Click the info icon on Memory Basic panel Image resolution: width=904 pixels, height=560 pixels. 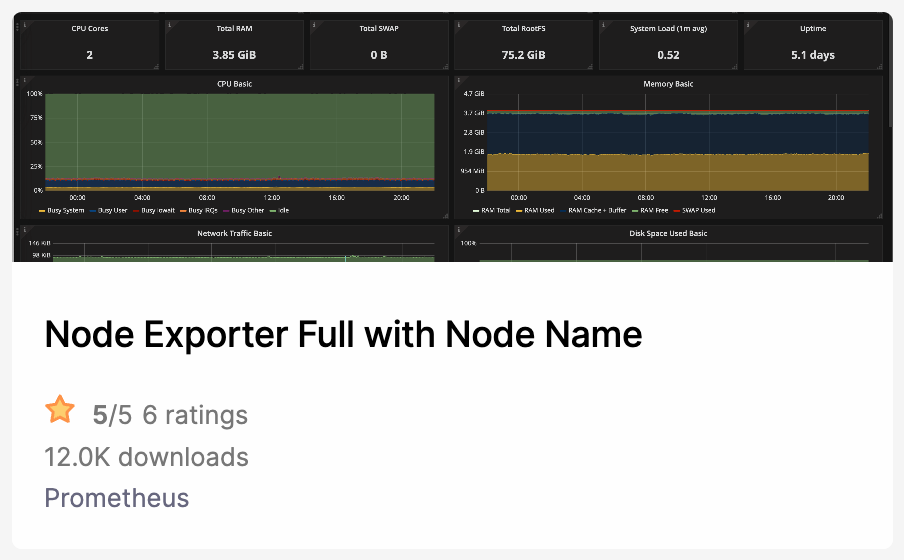[x=458, y=80]
